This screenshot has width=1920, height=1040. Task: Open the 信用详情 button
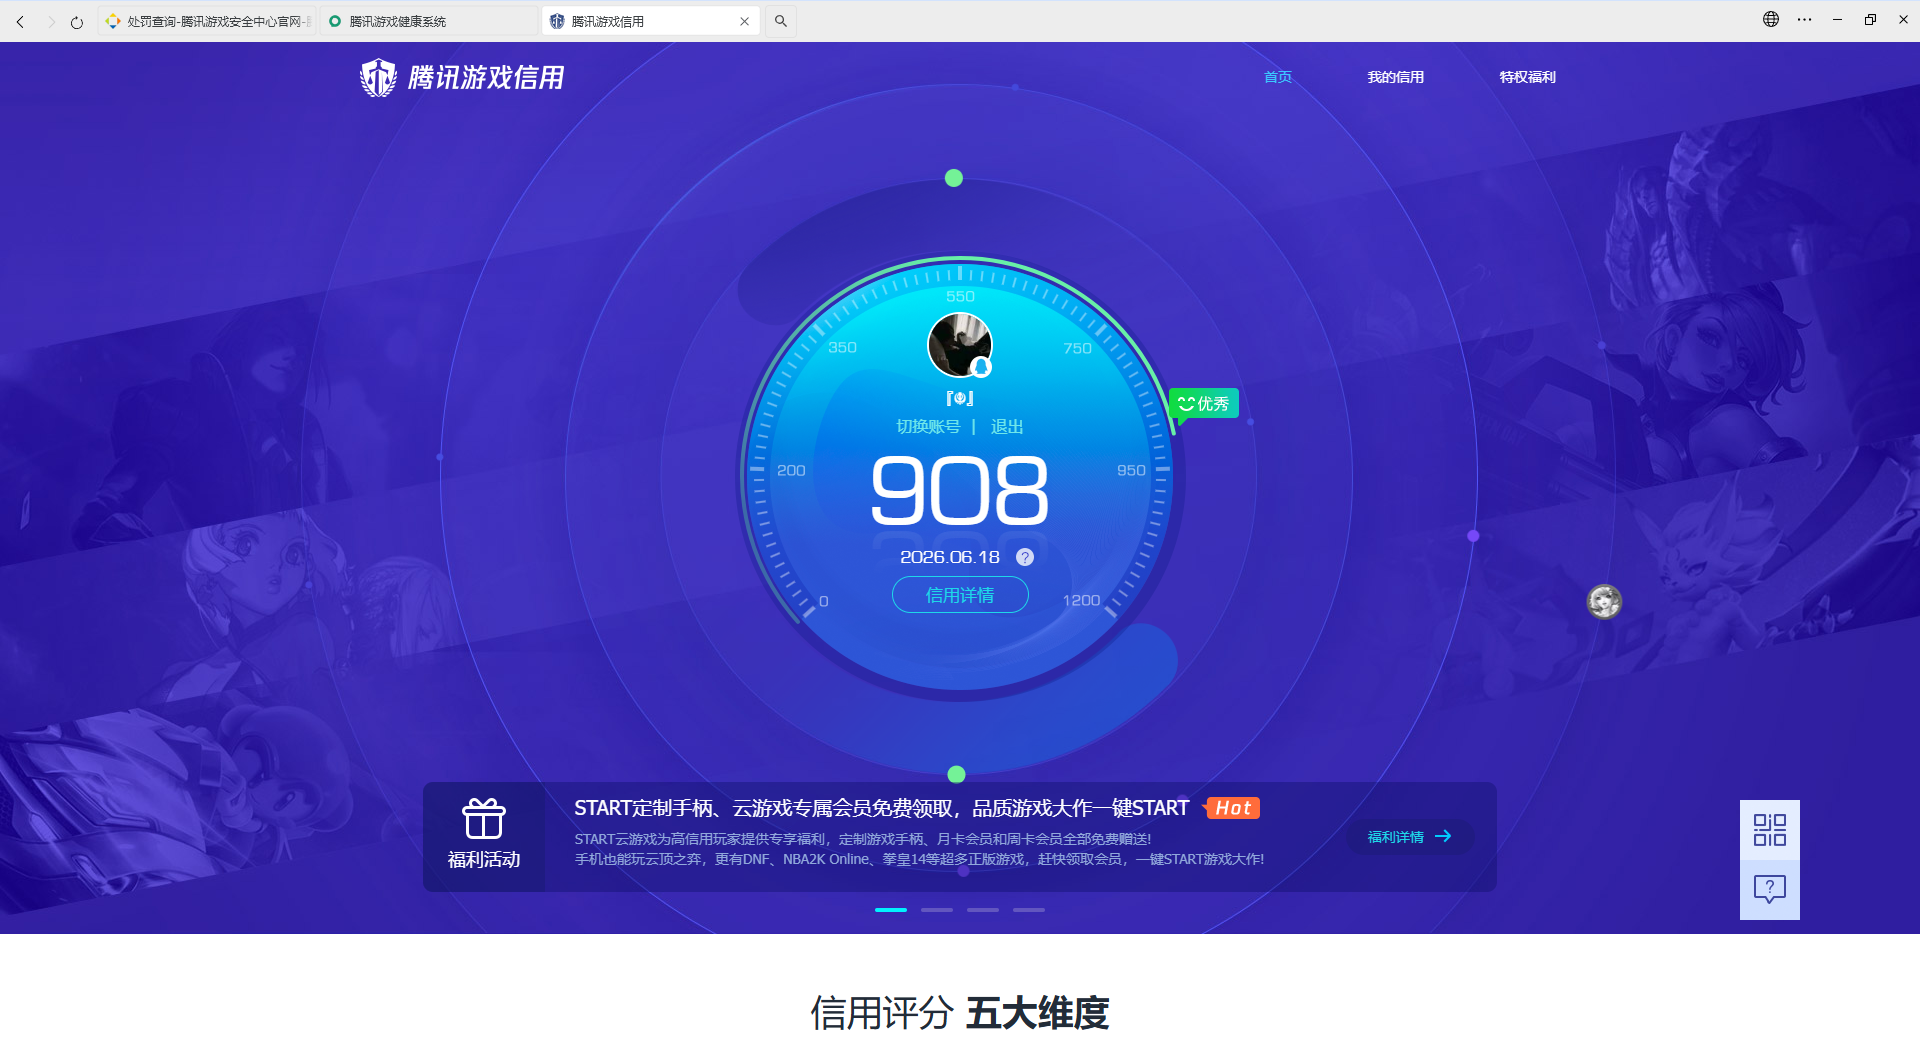click(x=960, y=595)
